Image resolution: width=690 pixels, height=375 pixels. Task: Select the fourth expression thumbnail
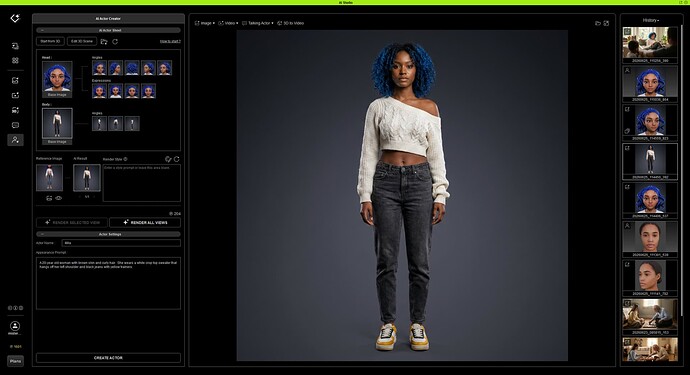tap(148, 91)
